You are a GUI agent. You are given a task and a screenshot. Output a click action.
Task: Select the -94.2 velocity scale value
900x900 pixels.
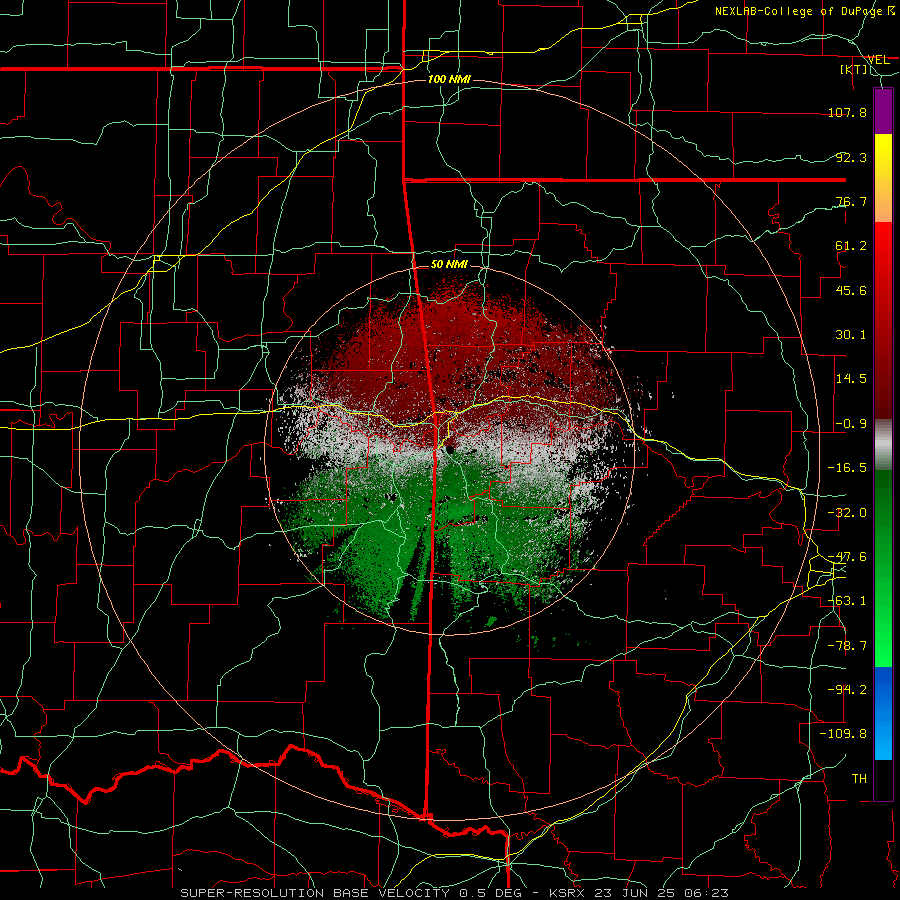tap(848, 690)
